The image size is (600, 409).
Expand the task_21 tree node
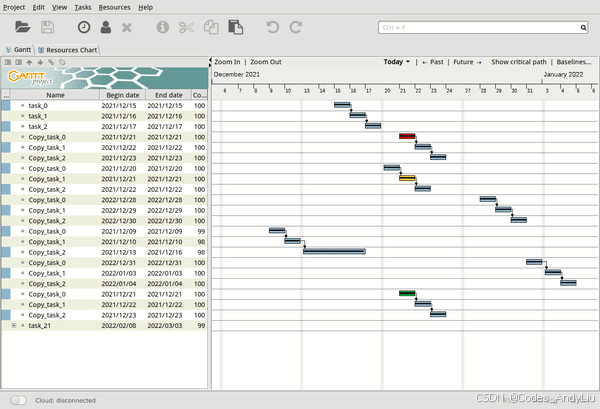click(14, 326)
